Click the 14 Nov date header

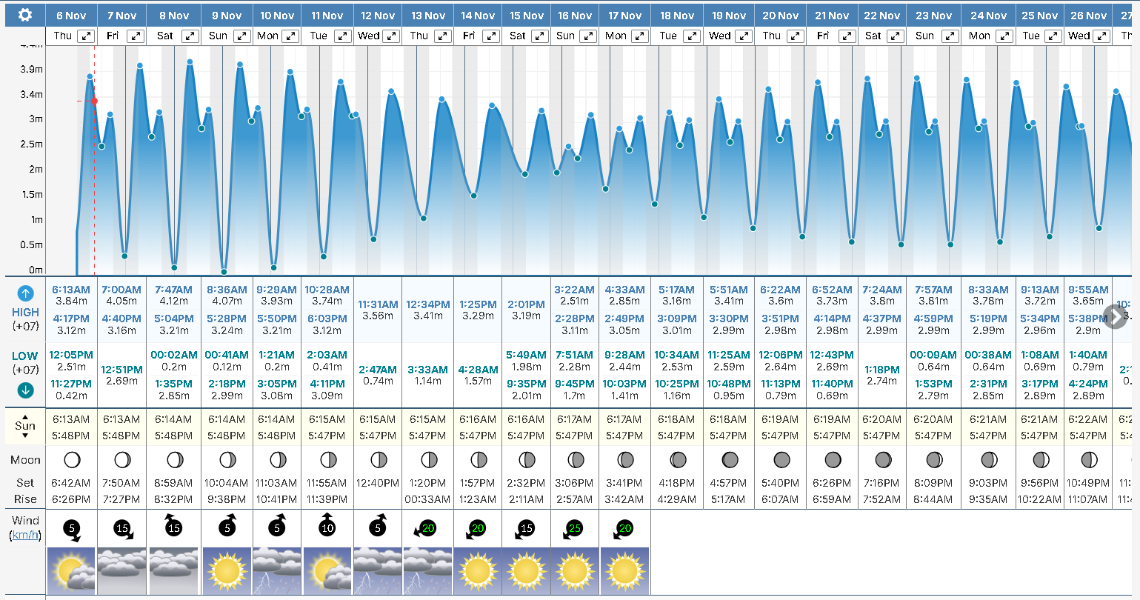click(x=478, y=15)
